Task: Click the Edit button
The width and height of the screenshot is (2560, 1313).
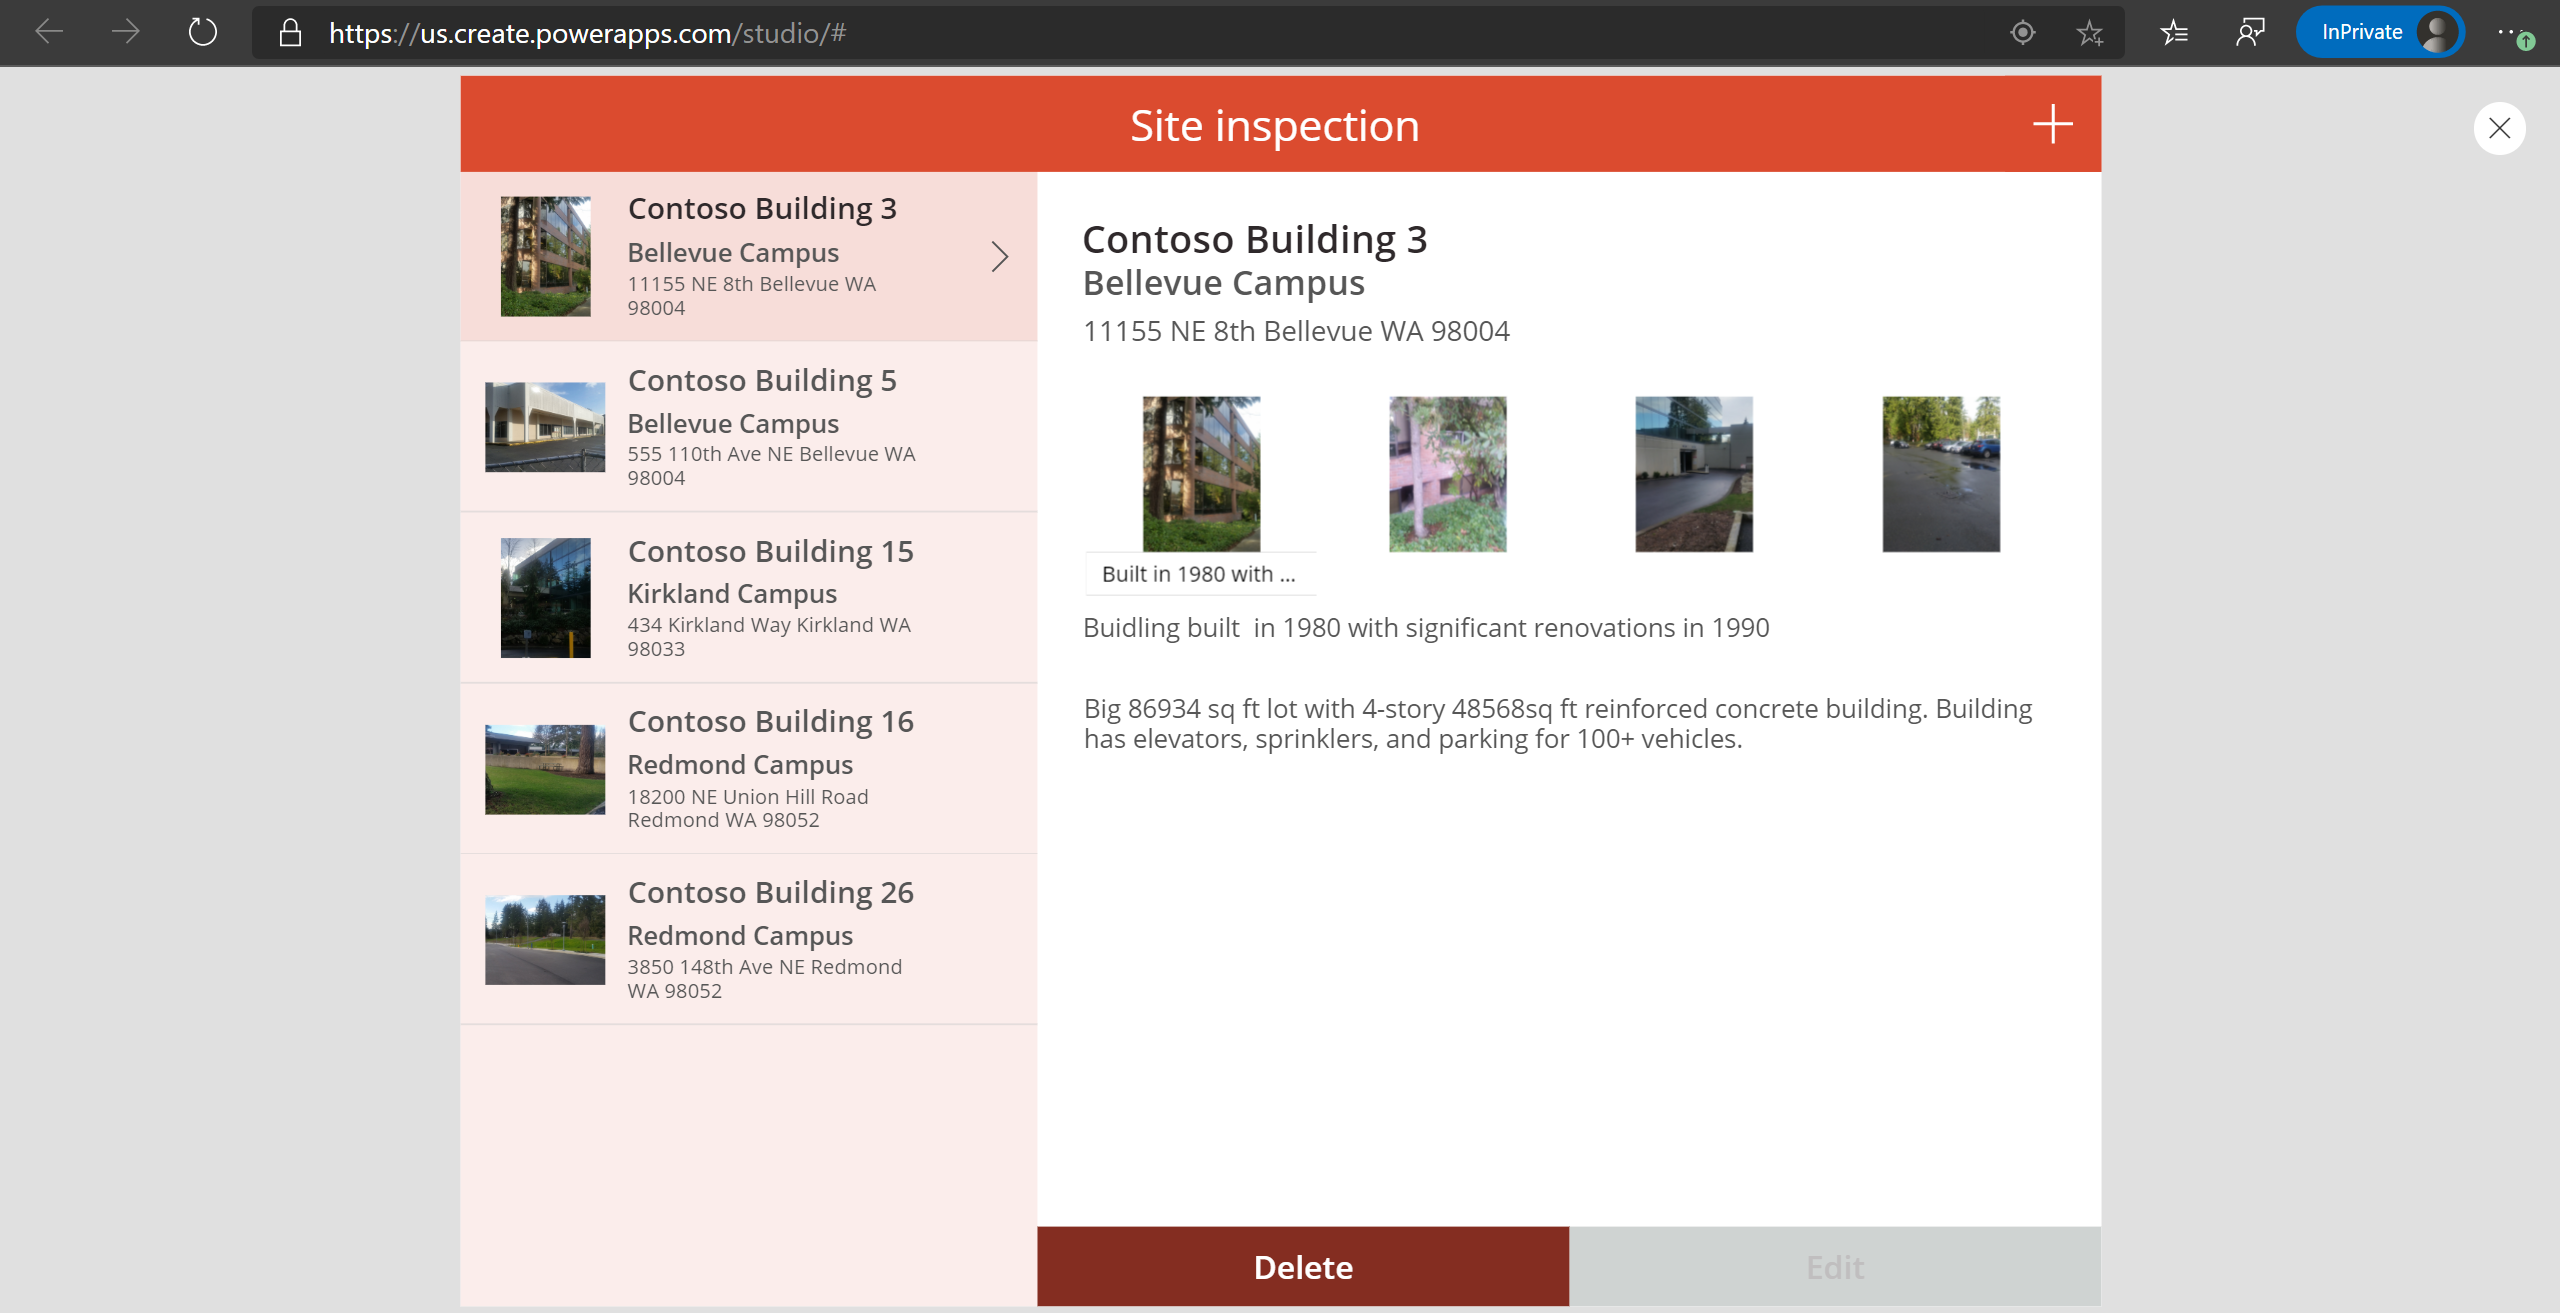Action: [1835, 1266]
